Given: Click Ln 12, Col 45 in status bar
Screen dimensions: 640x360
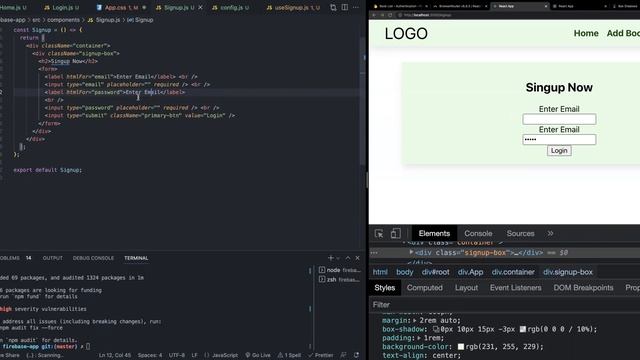Looking at the screenshot, I should coord(114,355).
